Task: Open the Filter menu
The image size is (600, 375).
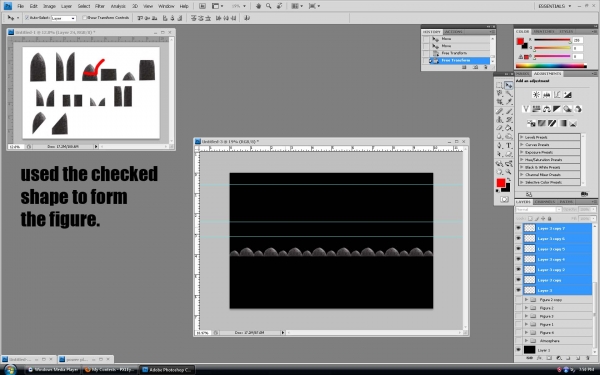Action: pos(100,6)
